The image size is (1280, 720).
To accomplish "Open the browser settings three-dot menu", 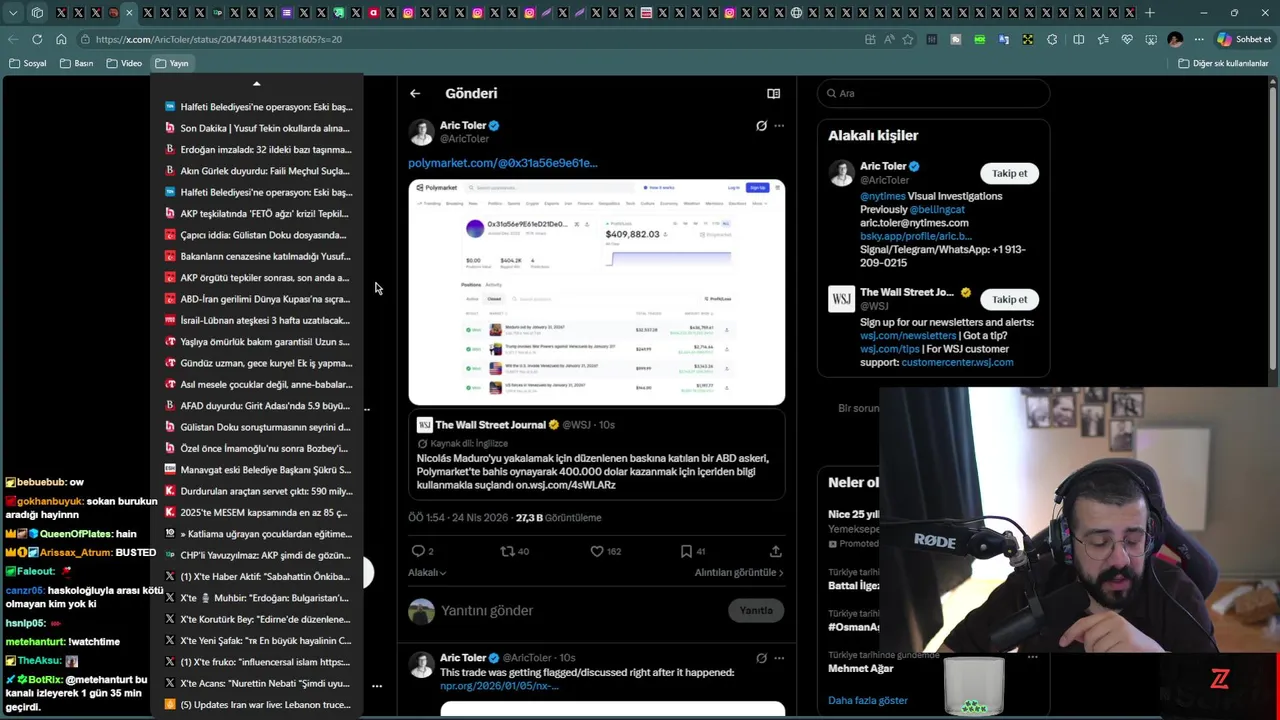I will click(x=1199, y=39).
